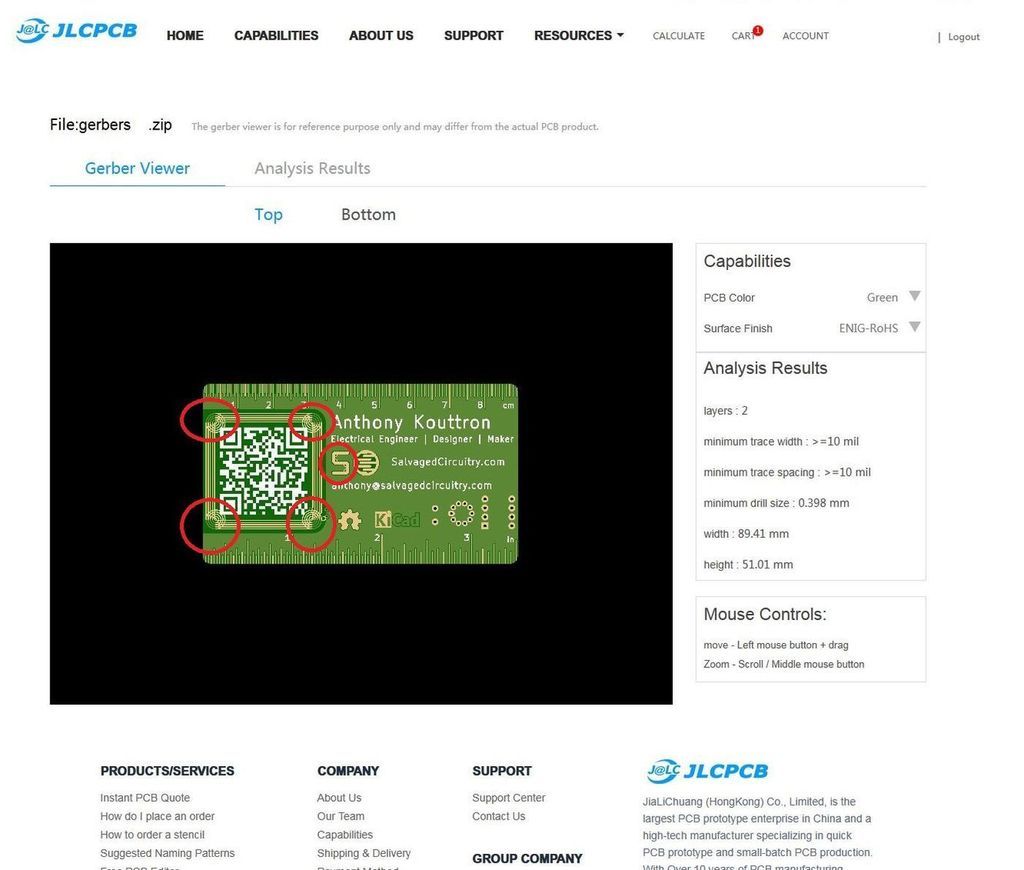
Task: Click the SC logo on PCB preview
Action: 353,463
